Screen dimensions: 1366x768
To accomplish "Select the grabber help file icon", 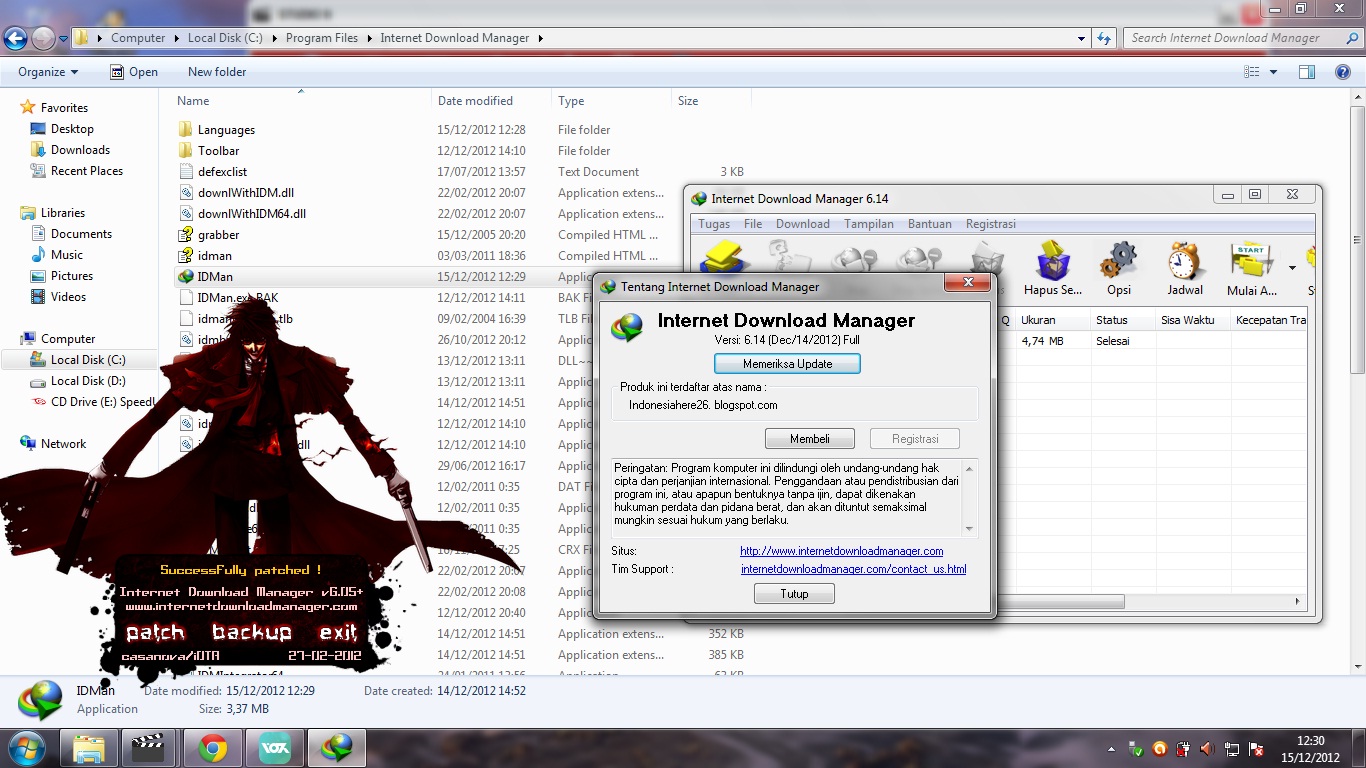I will 185,235.
